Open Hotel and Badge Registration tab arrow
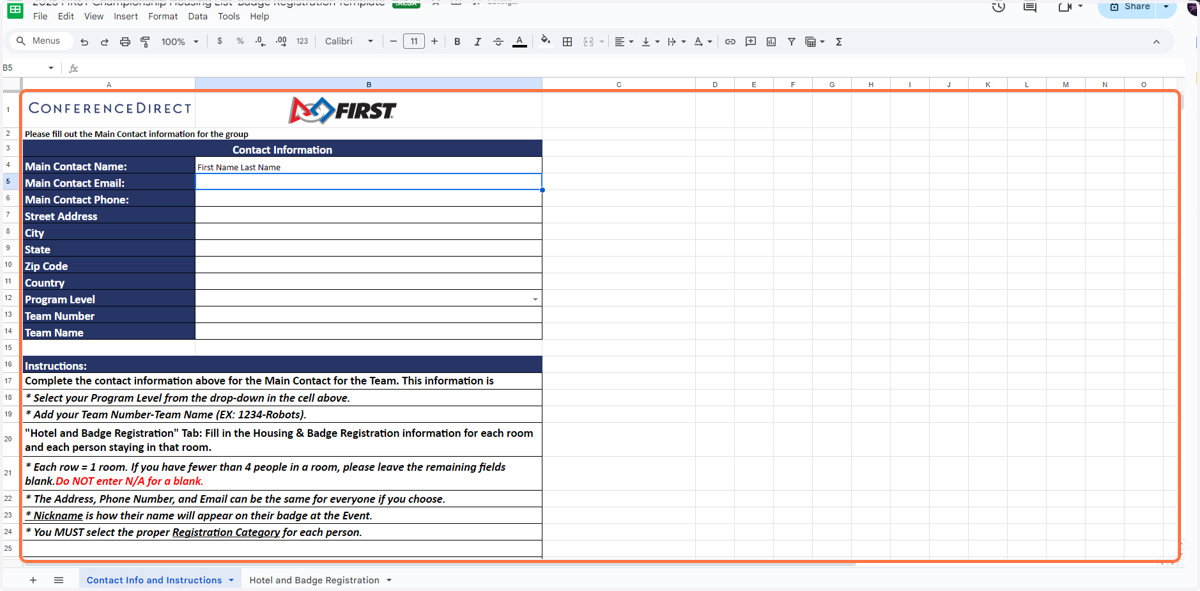Image resolution: width=1200 pixels, height=591 pixels. point(389,580)
